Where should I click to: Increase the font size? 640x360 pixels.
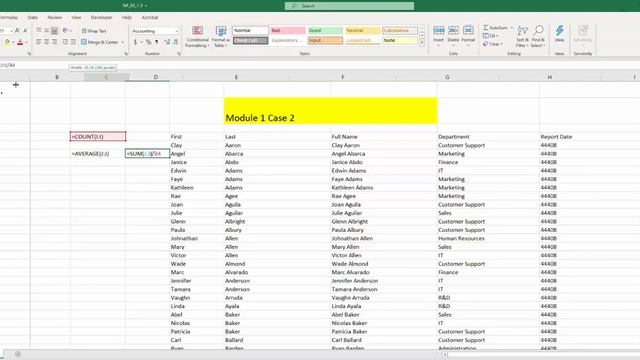point(17,31)
